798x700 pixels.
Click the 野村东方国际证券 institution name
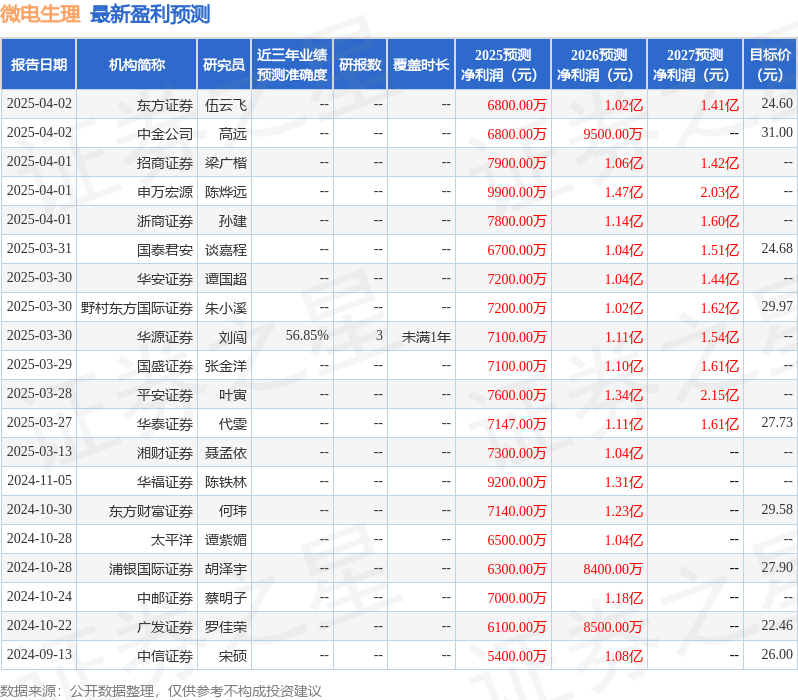[137, 307]
